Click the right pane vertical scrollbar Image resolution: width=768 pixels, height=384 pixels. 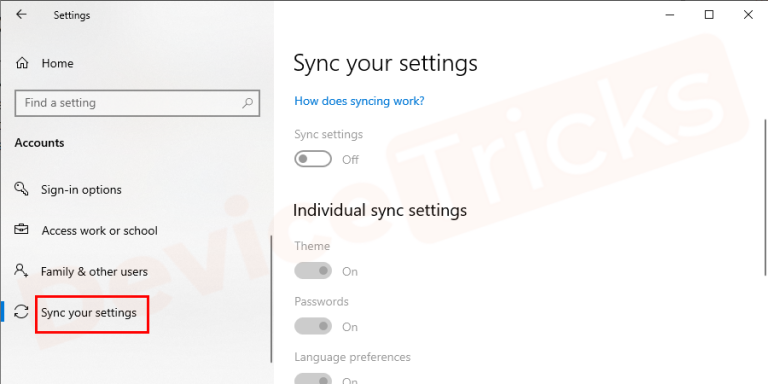pyautogui.click(x=765, y=196)
